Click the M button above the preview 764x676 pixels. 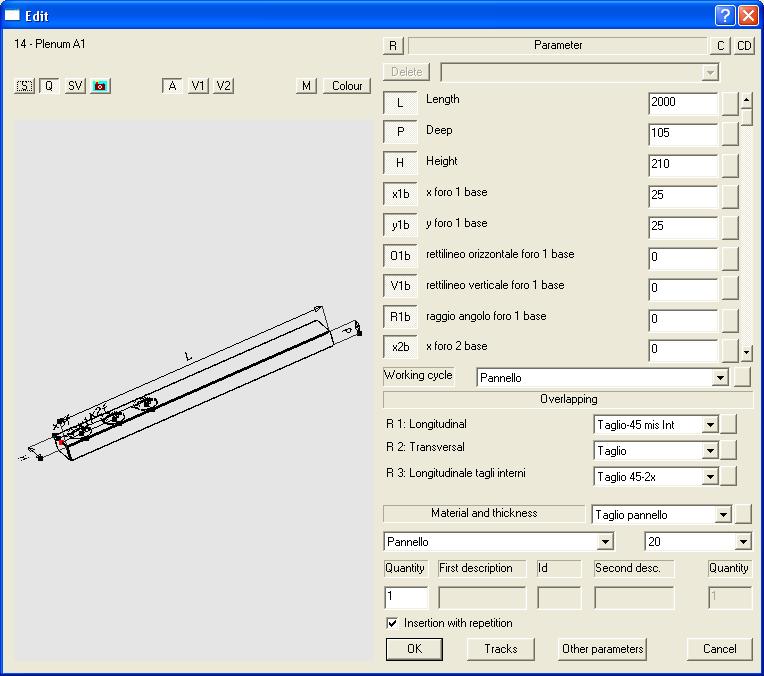pos(307,86)
